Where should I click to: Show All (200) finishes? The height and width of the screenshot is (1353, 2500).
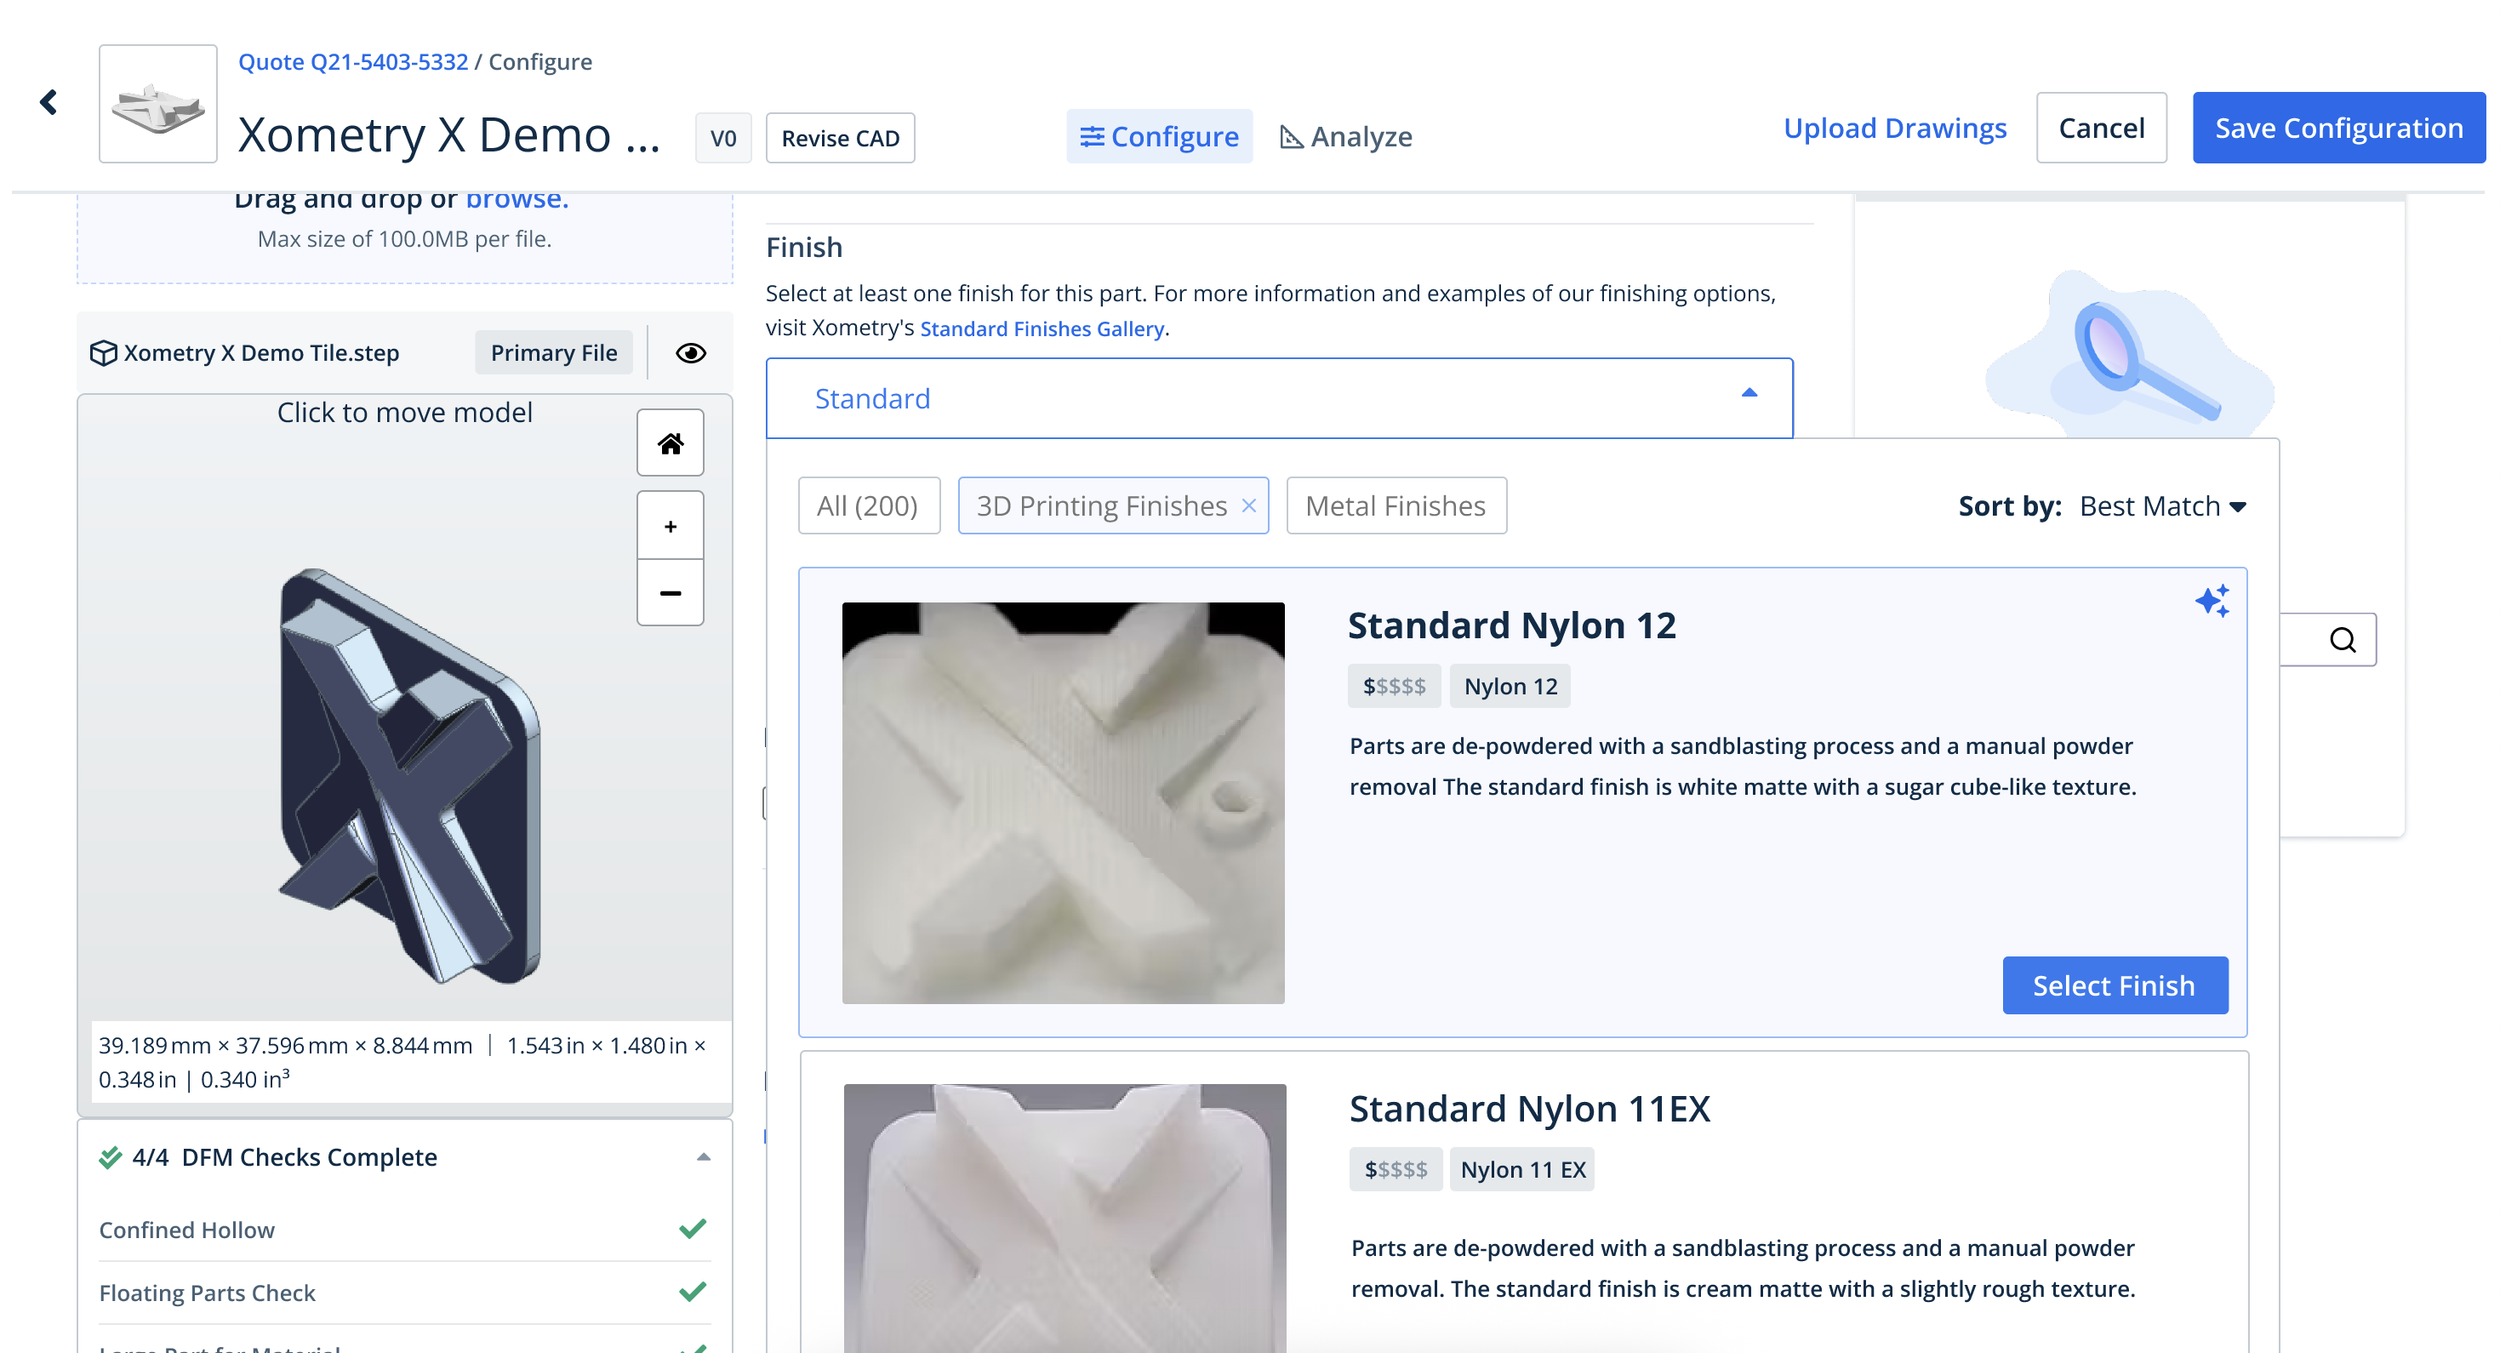pyautogui.click(x=868, y=506)
